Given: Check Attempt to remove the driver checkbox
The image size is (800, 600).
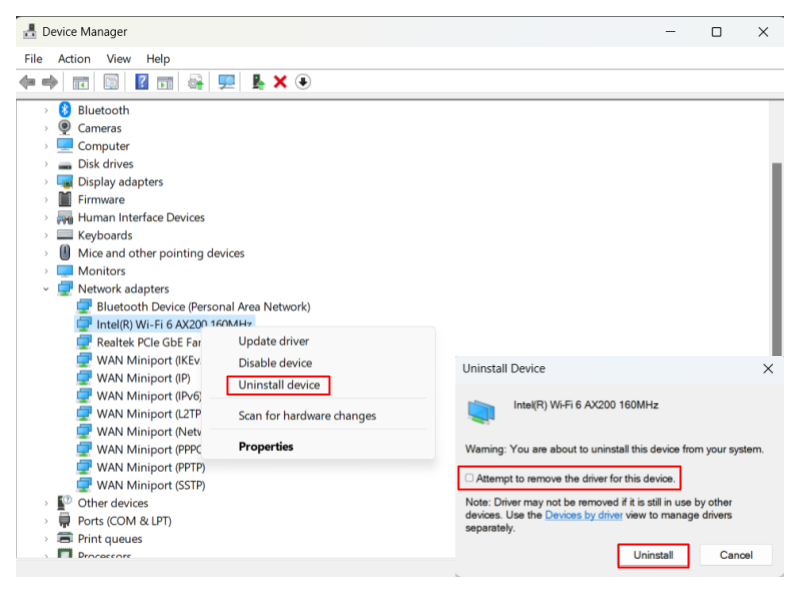Looking at the screenshot, I should pyautogui.click(x=469, y=478).
